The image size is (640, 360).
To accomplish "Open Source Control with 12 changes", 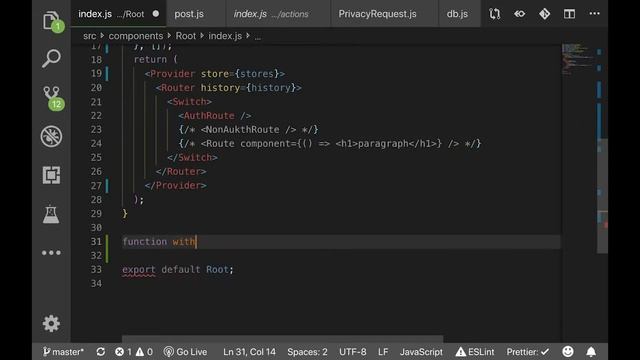I will point(52,98).
